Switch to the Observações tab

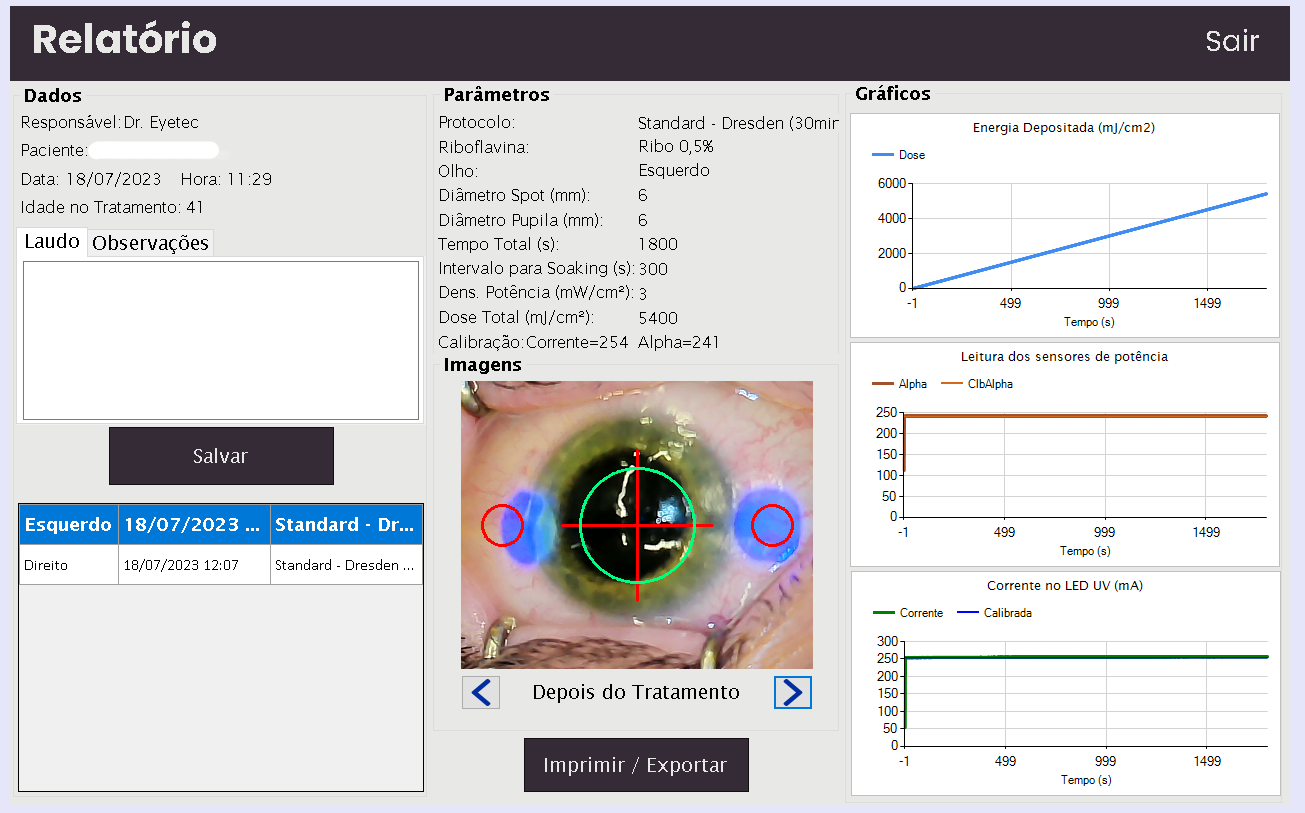tap(151, 243)
